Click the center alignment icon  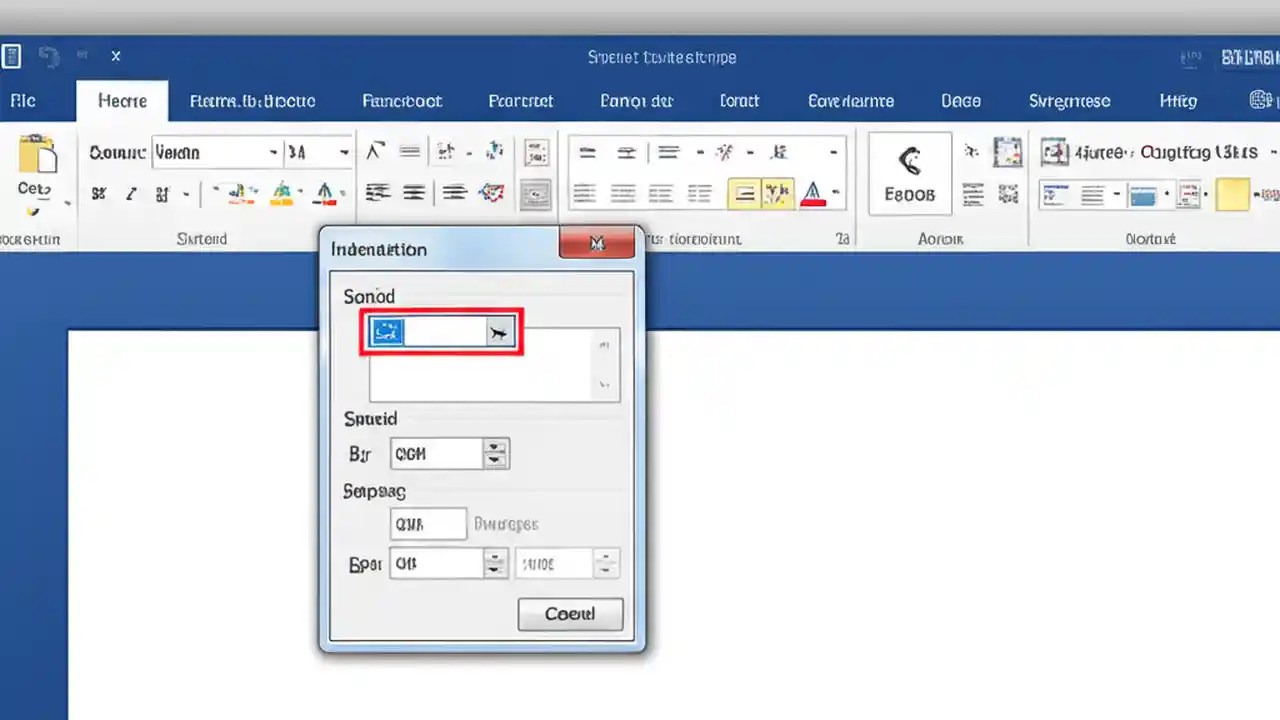point(622,193)
